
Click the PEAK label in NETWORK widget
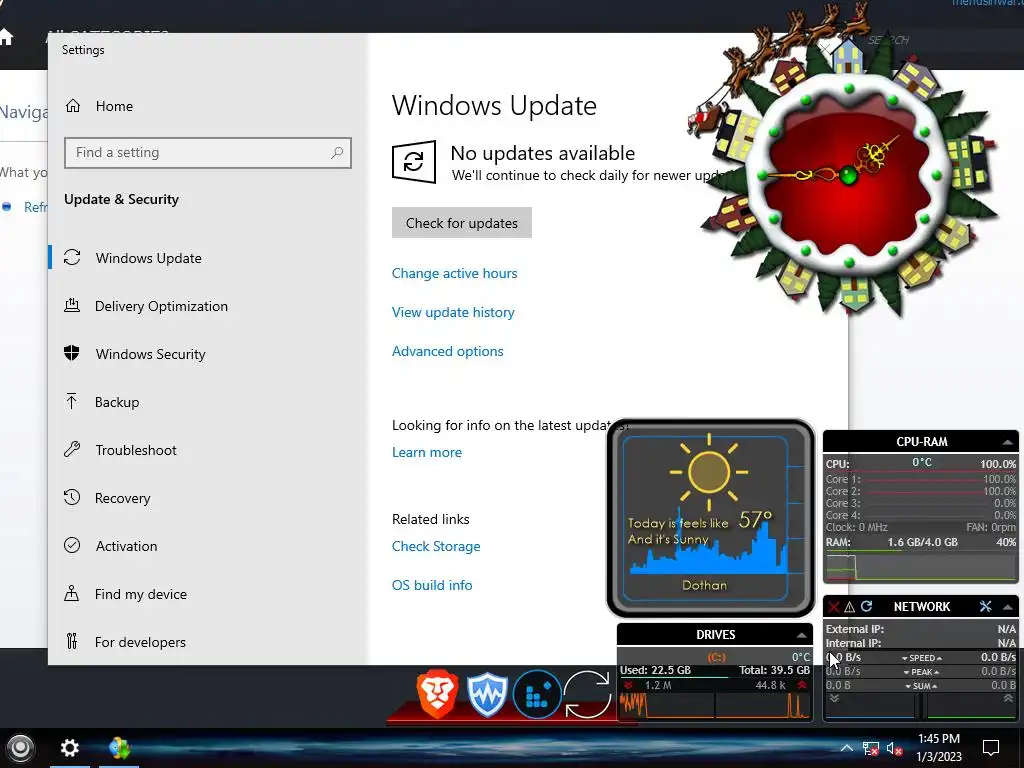(921, 672)
